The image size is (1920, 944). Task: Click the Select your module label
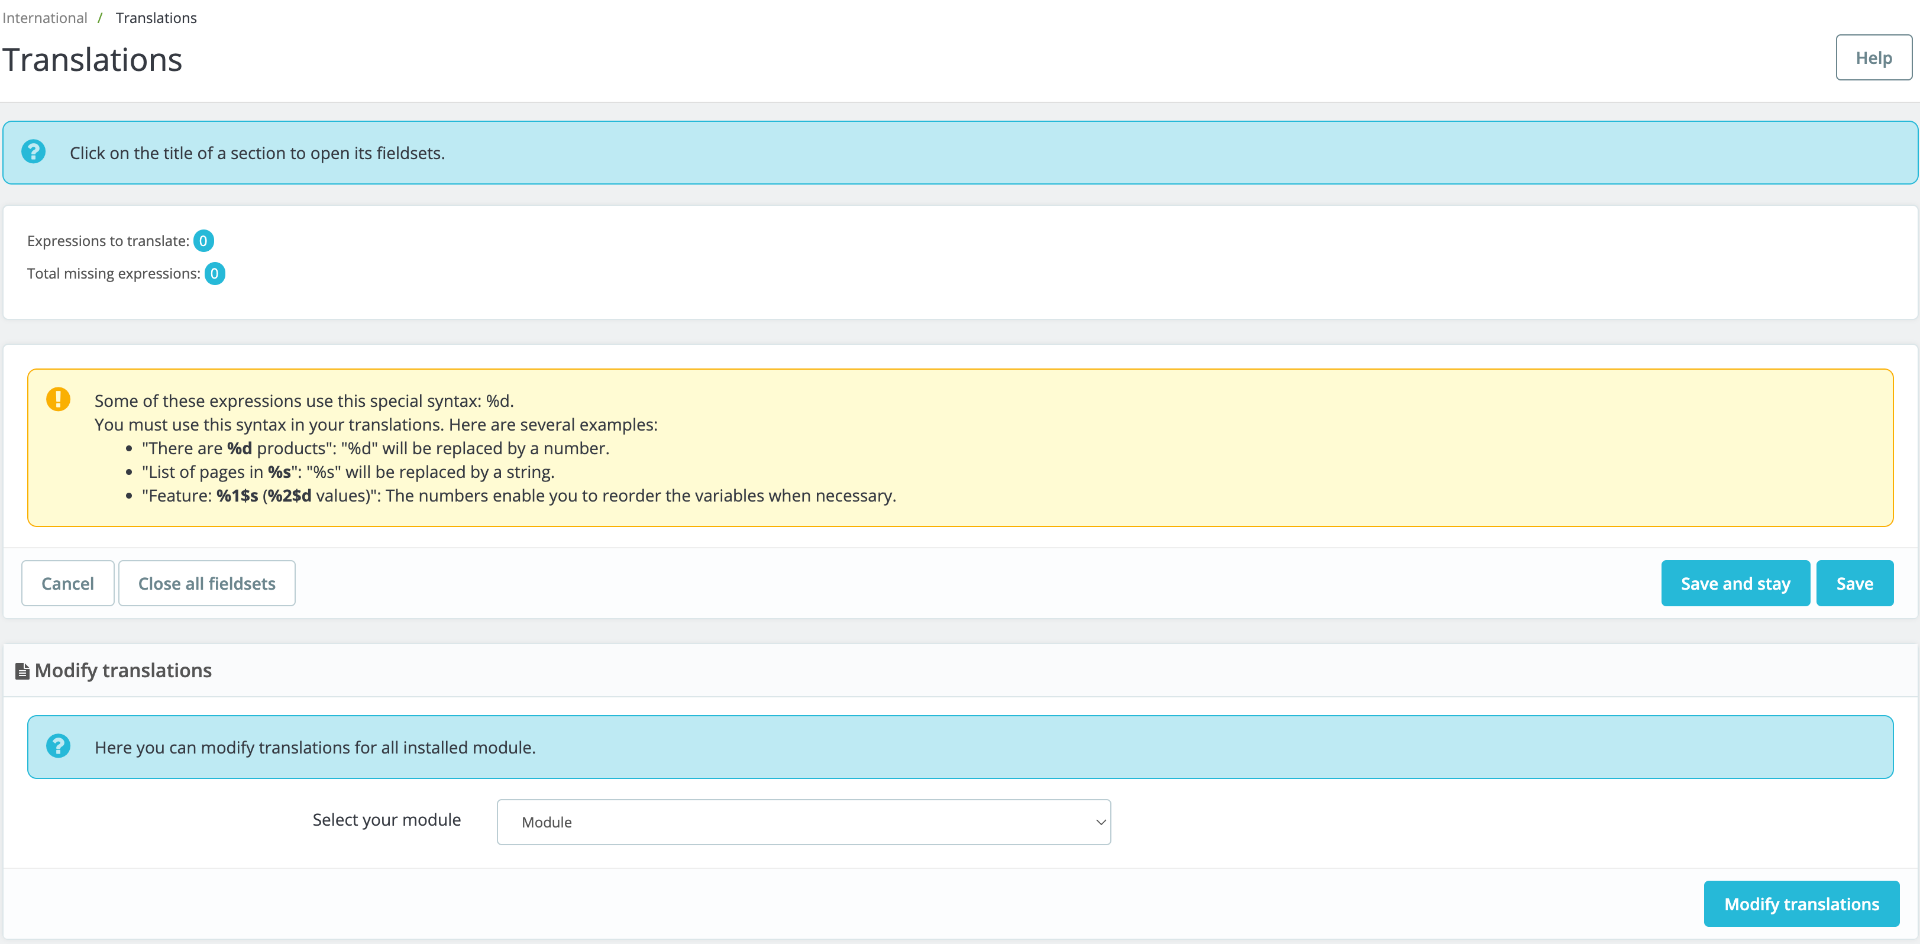click(x=387, y=820)
